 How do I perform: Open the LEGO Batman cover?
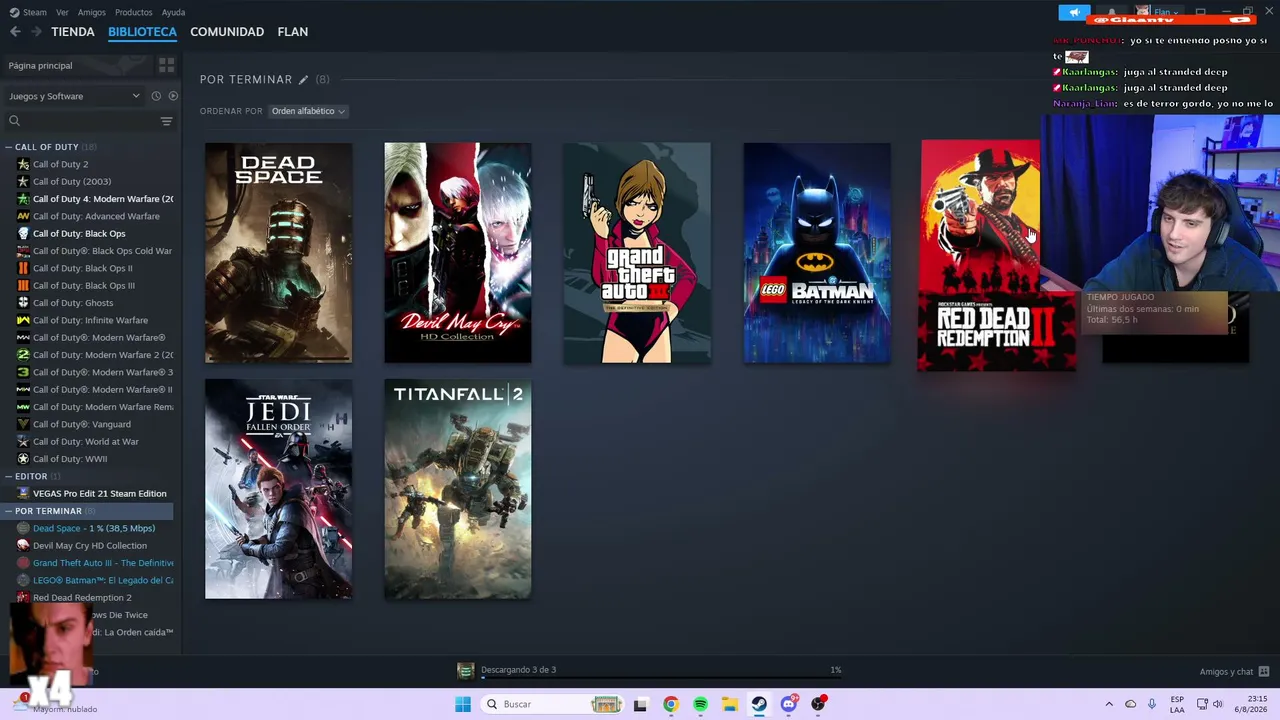click(817, 253)
